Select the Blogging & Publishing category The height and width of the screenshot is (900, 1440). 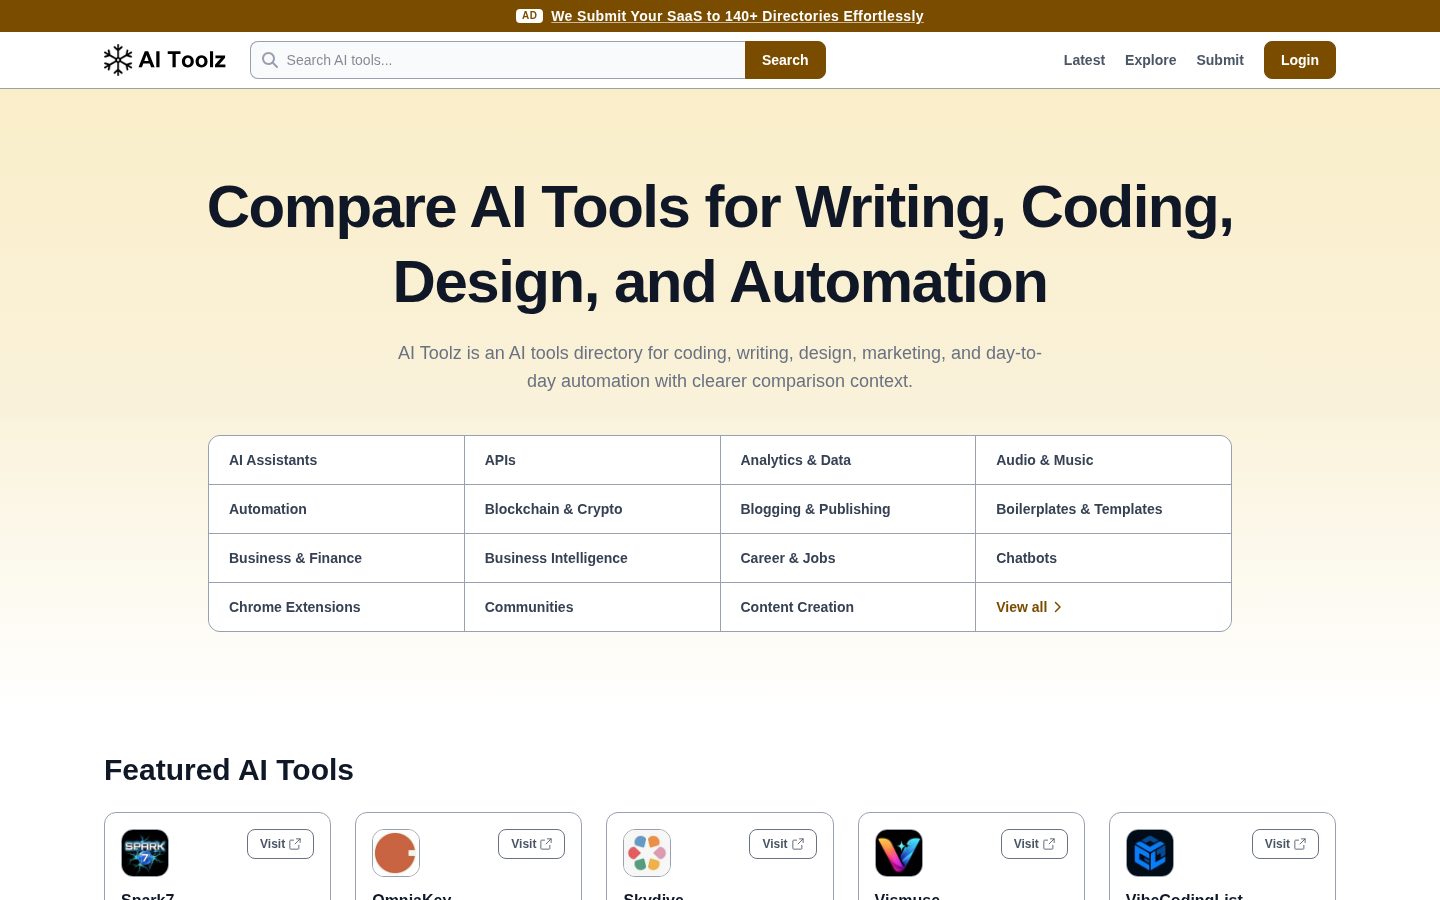tap(848, 509)
